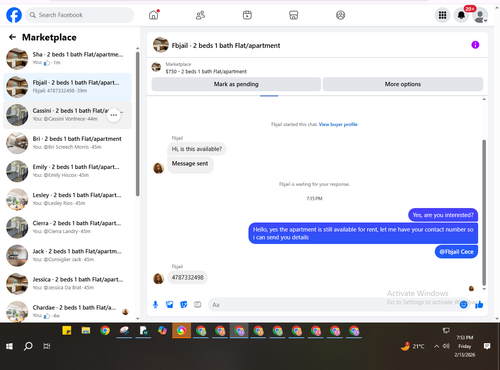Focus the message text input field
Image resolution: width=500 pixels, height=370 pixels.
[x=333, y=305]
